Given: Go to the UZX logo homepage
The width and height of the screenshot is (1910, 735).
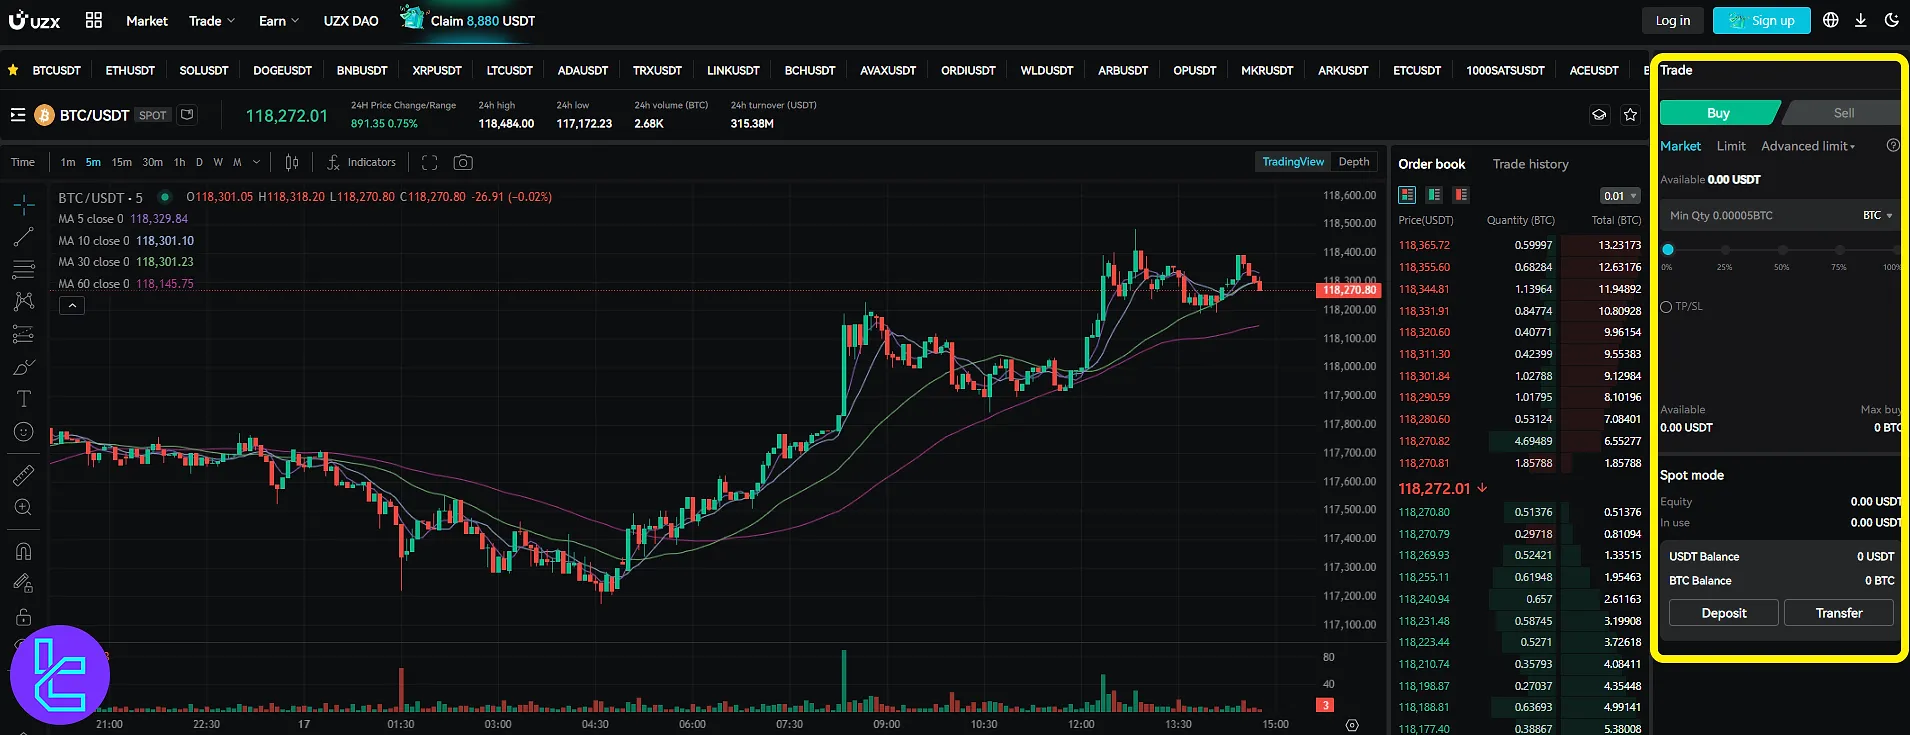Looking at the screenshot, I should [x=35, y=20].
